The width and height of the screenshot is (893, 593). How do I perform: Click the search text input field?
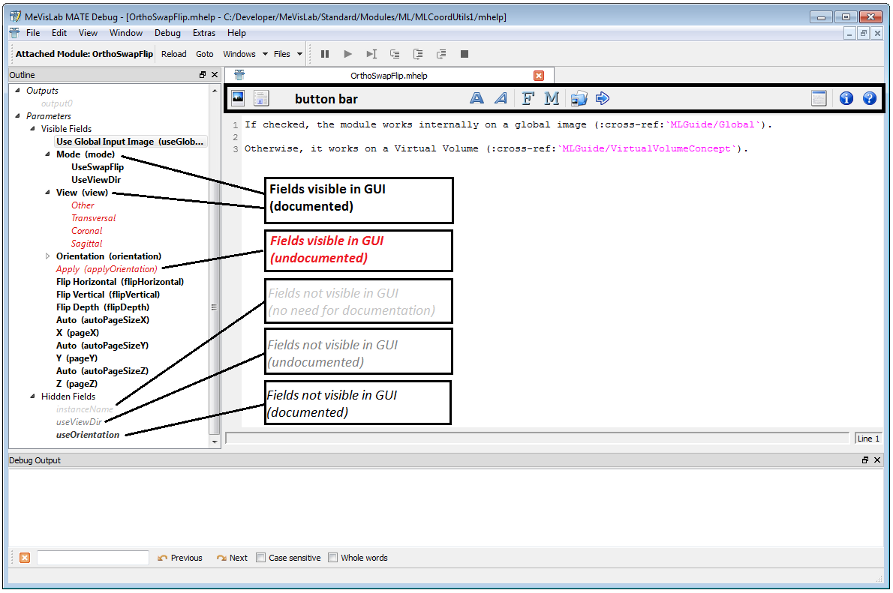point(93,558)
